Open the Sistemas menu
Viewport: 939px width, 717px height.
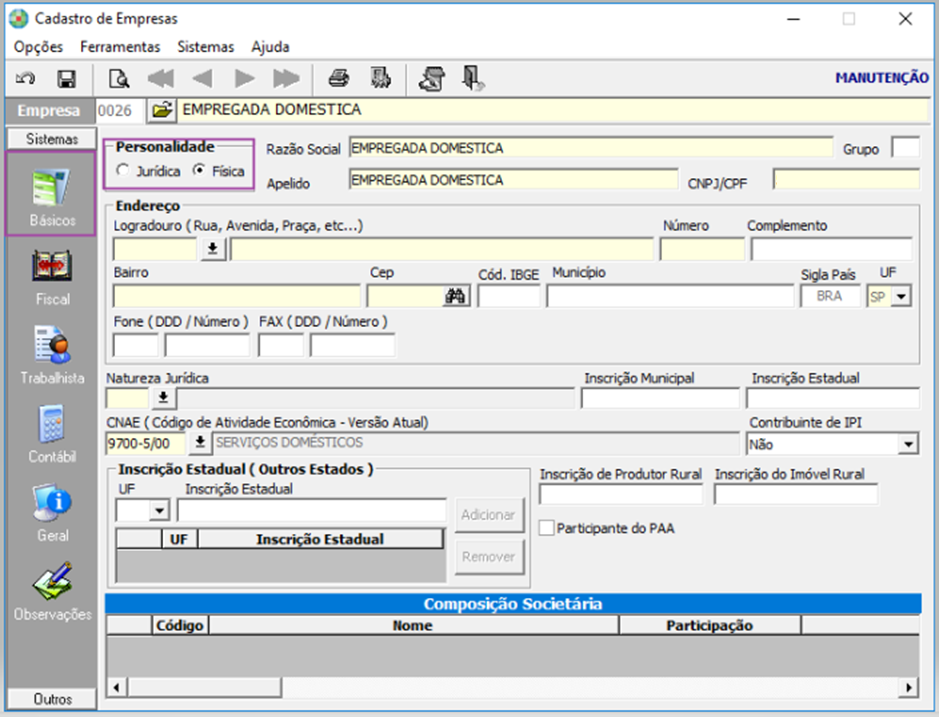click(x=205, y=47)
